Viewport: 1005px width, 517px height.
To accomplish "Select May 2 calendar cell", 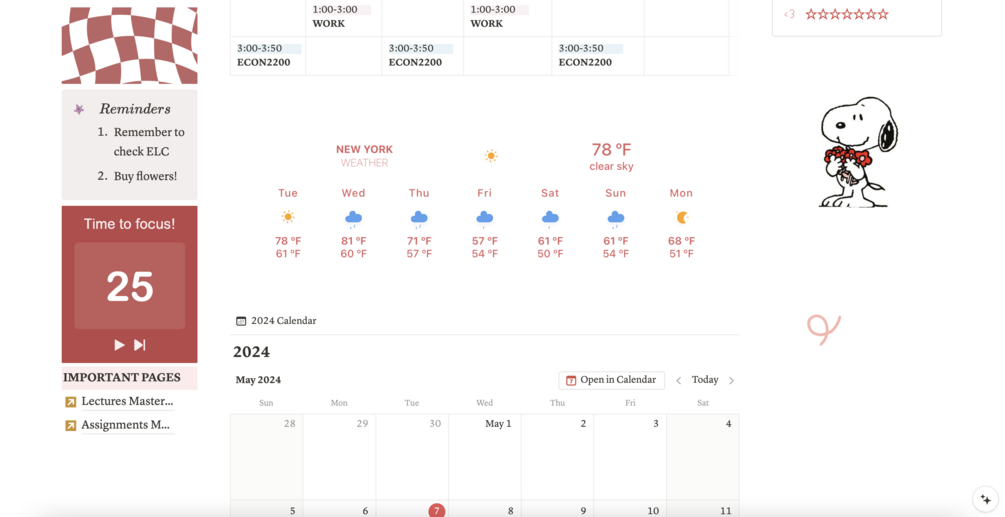I will [x=558, y=457].
